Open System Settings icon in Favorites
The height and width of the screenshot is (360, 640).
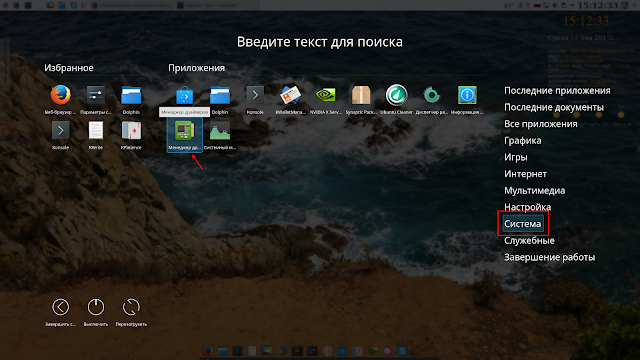click(96, 96)
